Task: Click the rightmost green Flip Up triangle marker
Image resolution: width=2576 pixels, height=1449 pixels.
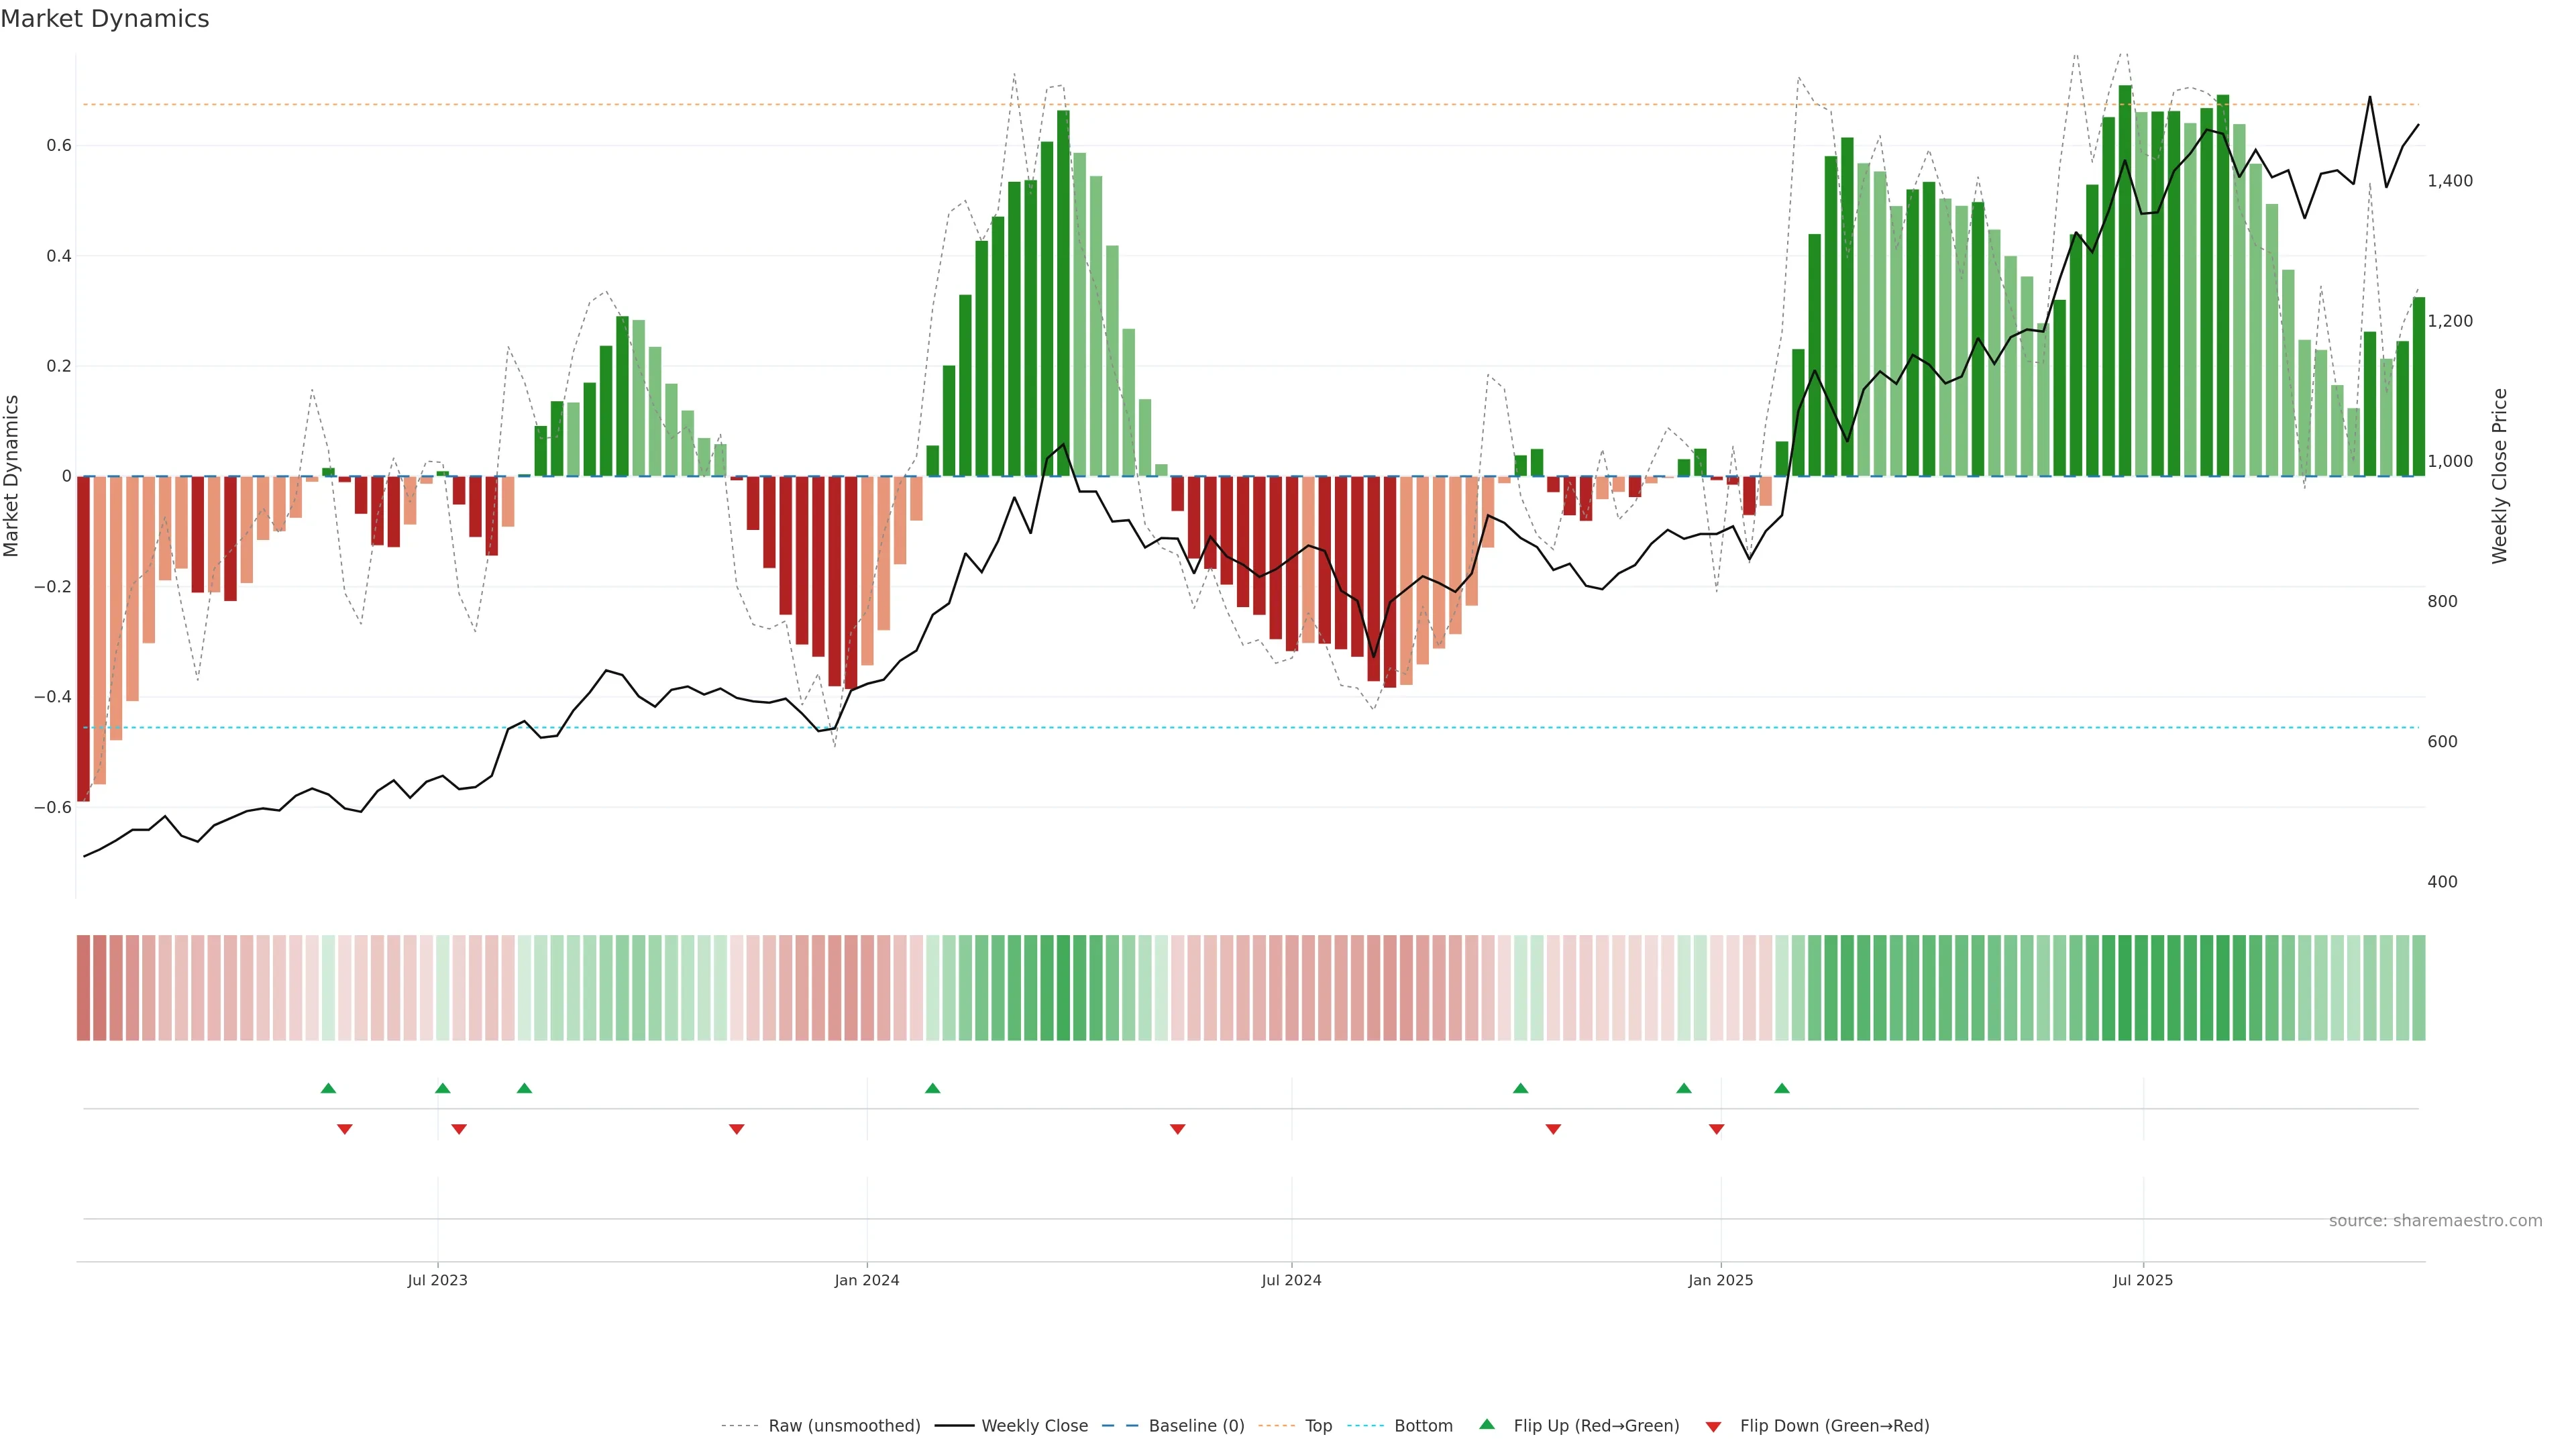Action: coord(1782,1088)
